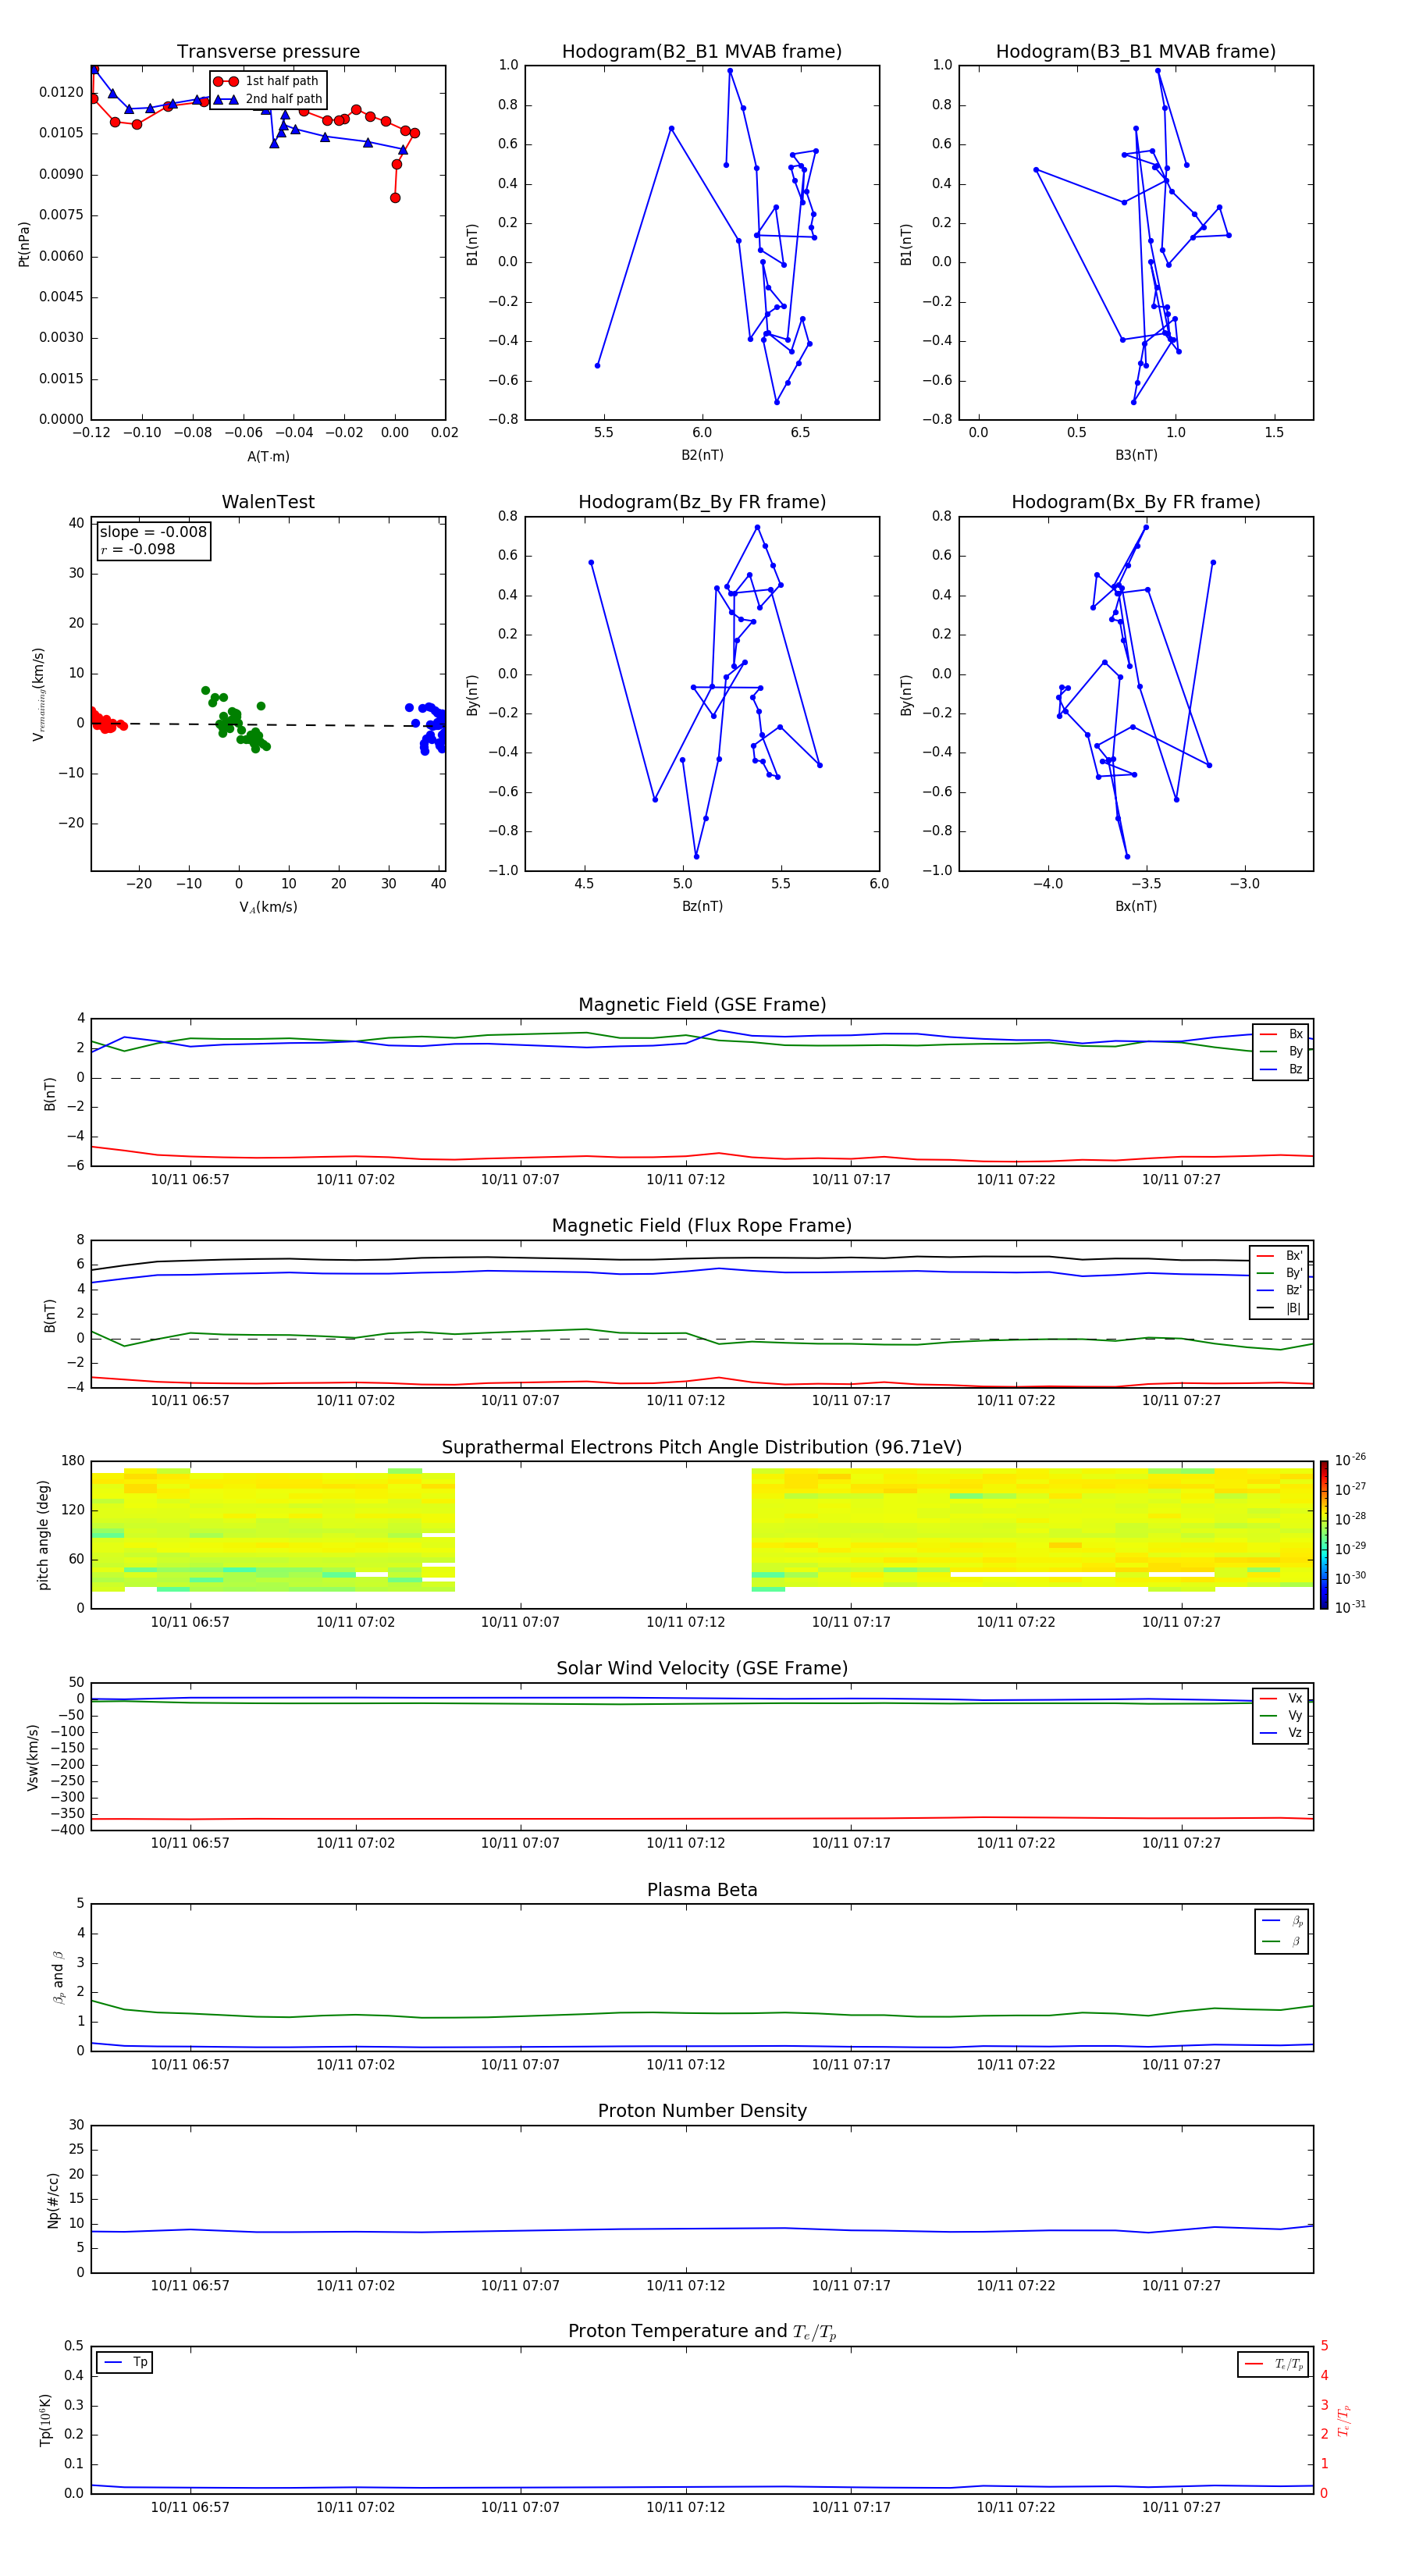Click the 'slope = -0.008' annotation

tap(153, 532)
